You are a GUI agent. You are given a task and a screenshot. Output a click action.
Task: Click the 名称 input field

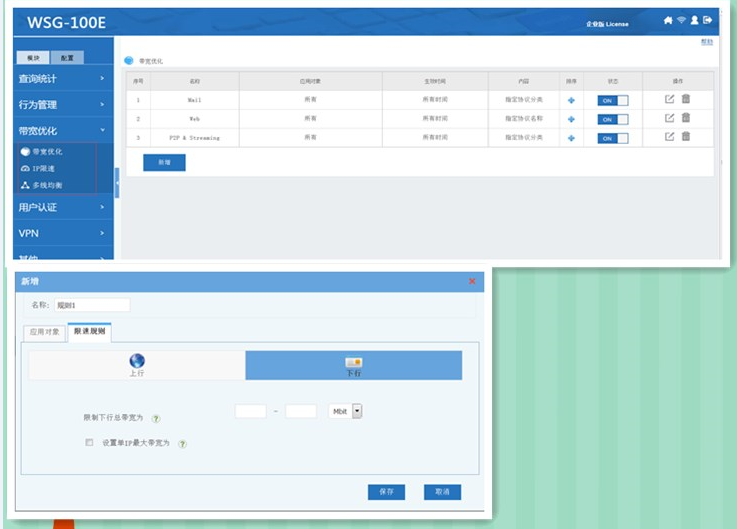pyautogui.click(x=92, y=305)
